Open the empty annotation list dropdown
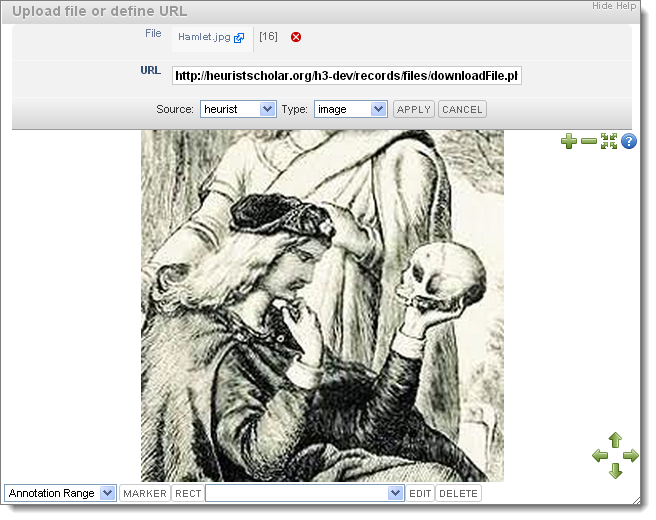Image resolution: width=656 pixels, height=520 pixels. coord(305,493)
